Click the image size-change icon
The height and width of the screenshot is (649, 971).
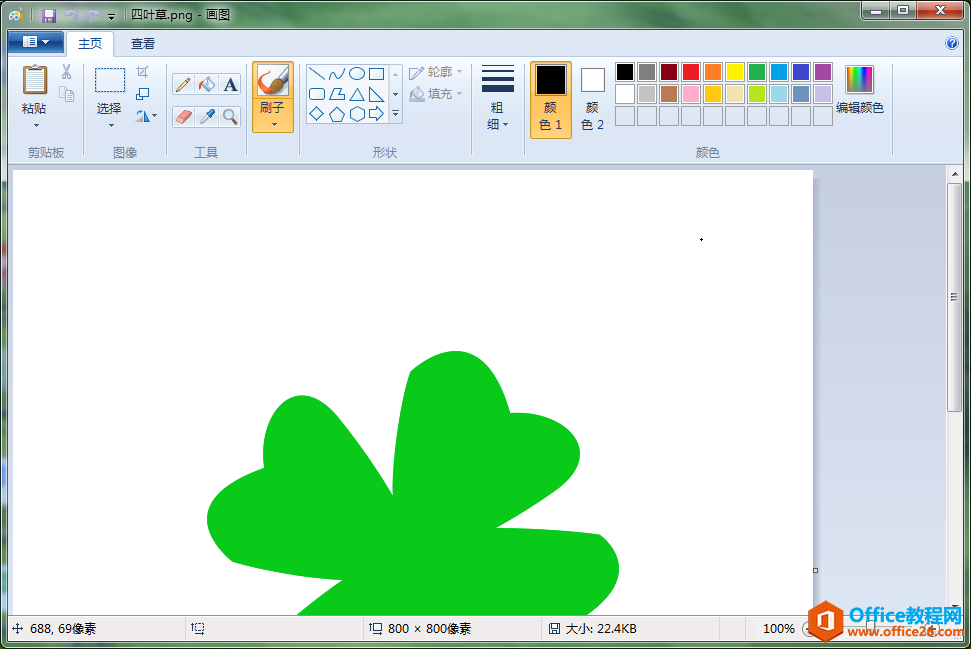[x=142, y=94]
